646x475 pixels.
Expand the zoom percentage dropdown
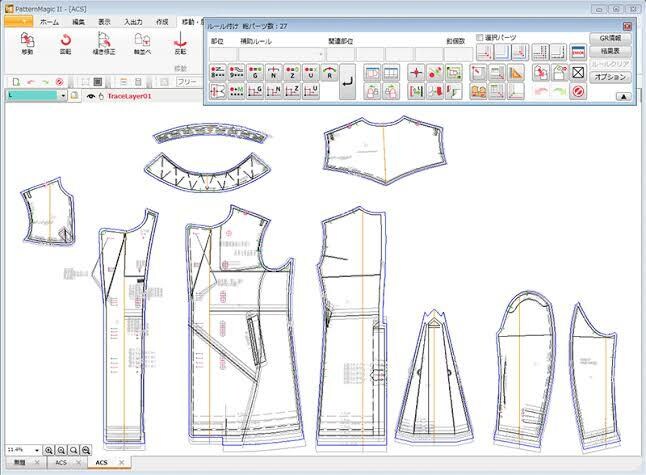[37, 450]
